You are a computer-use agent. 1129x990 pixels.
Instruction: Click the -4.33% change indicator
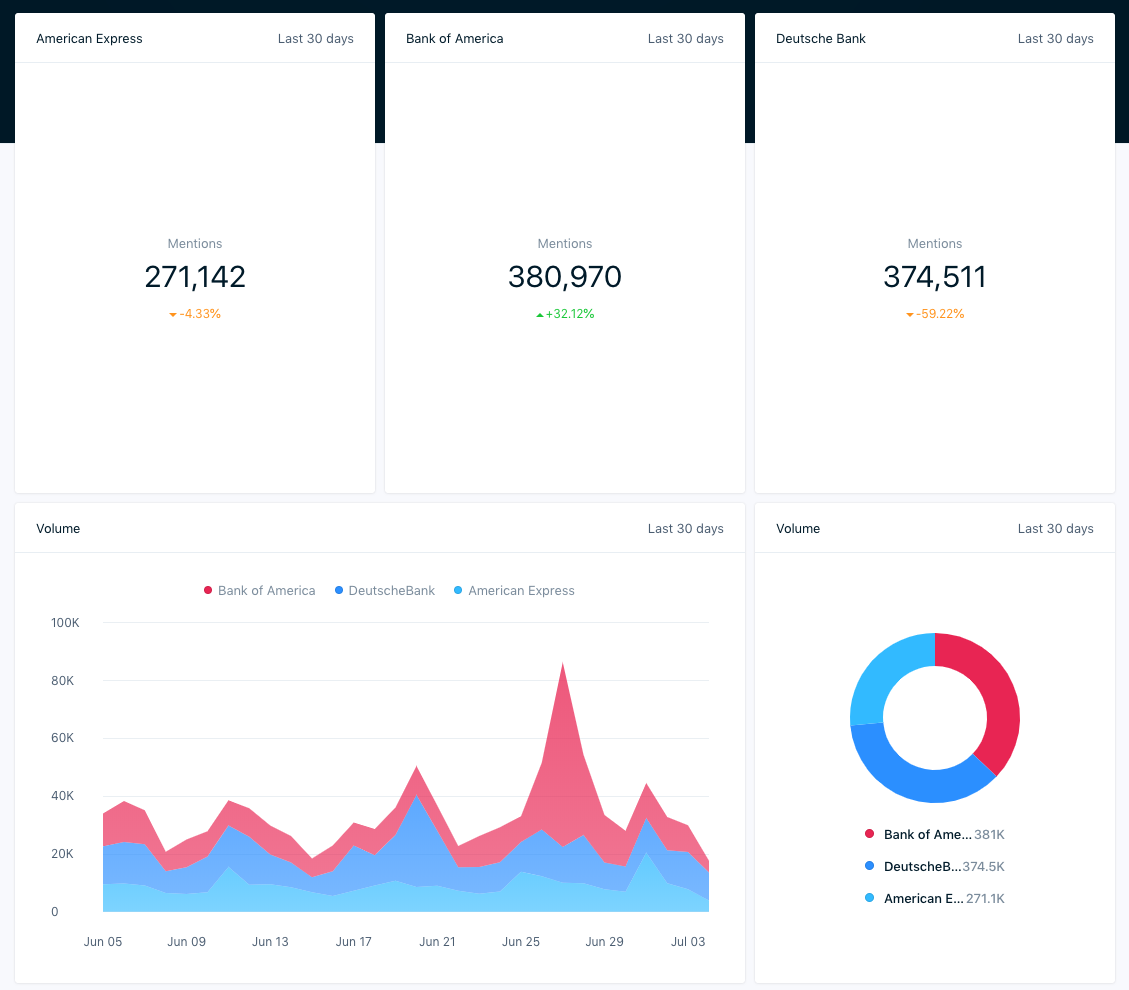pos(195,314)
